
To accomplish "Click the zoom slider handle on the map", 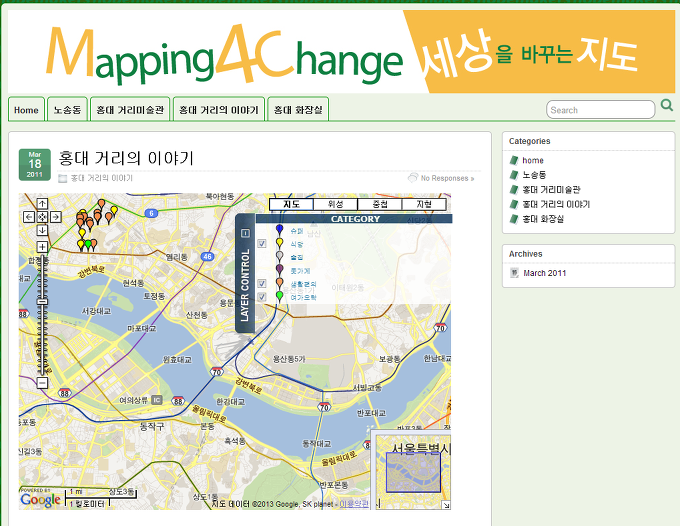I will pos(42,301).
